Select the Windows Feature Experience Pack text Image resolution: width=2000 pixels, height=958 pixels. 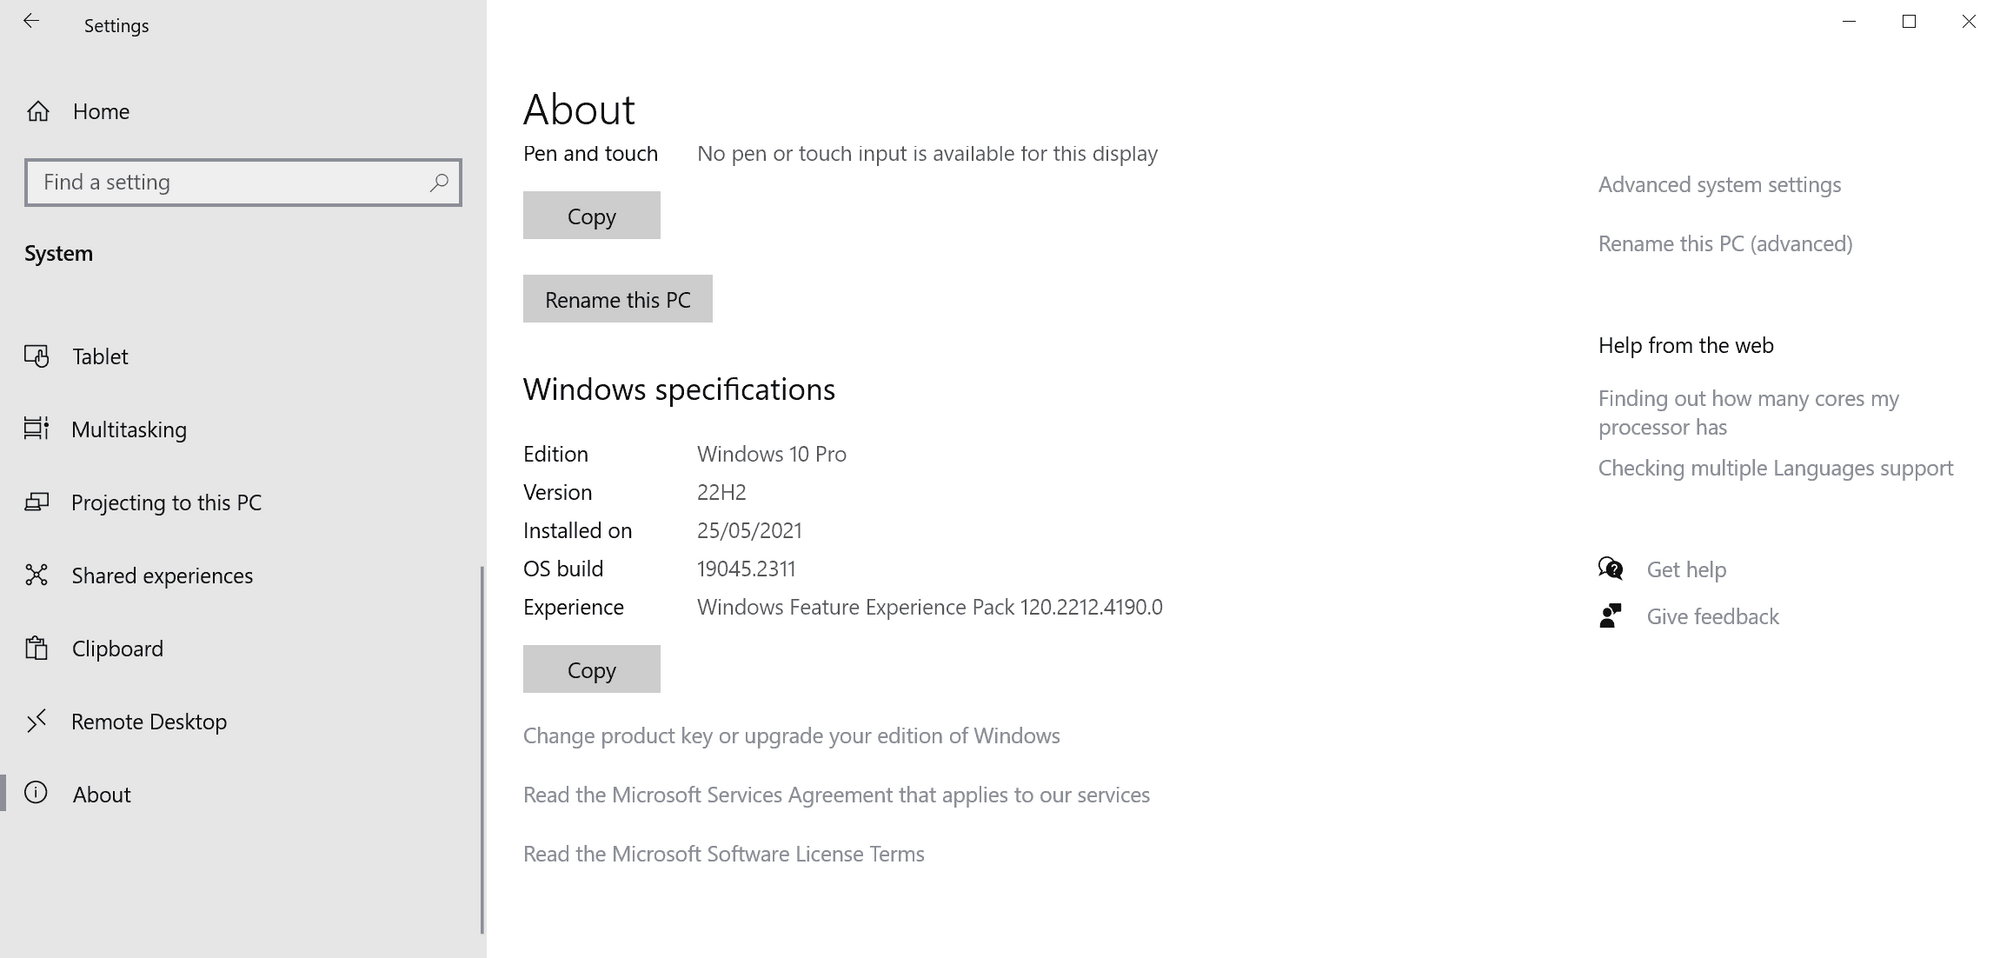(x=929, y=607)
